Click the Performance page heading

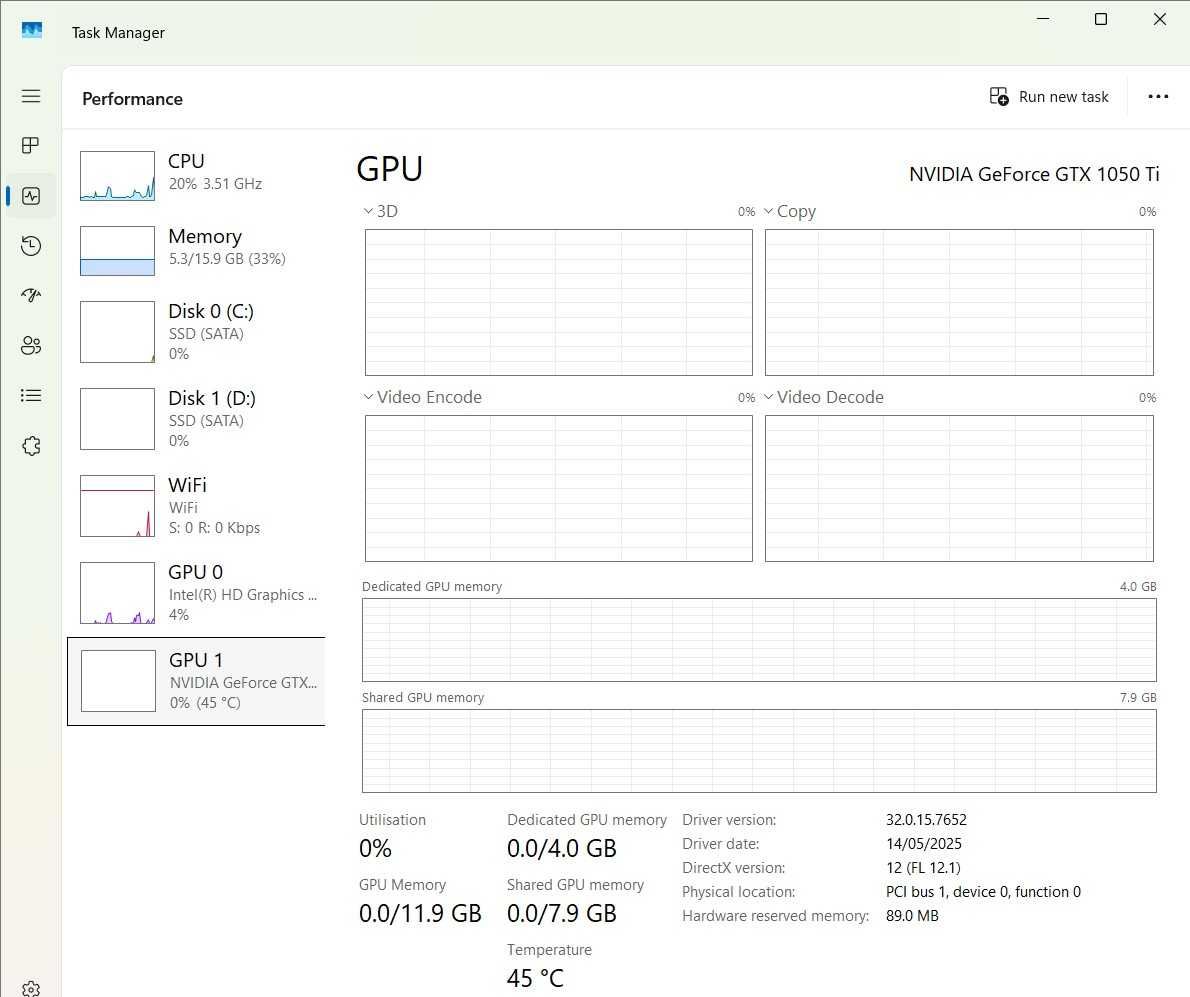click(x=132, y=99)
